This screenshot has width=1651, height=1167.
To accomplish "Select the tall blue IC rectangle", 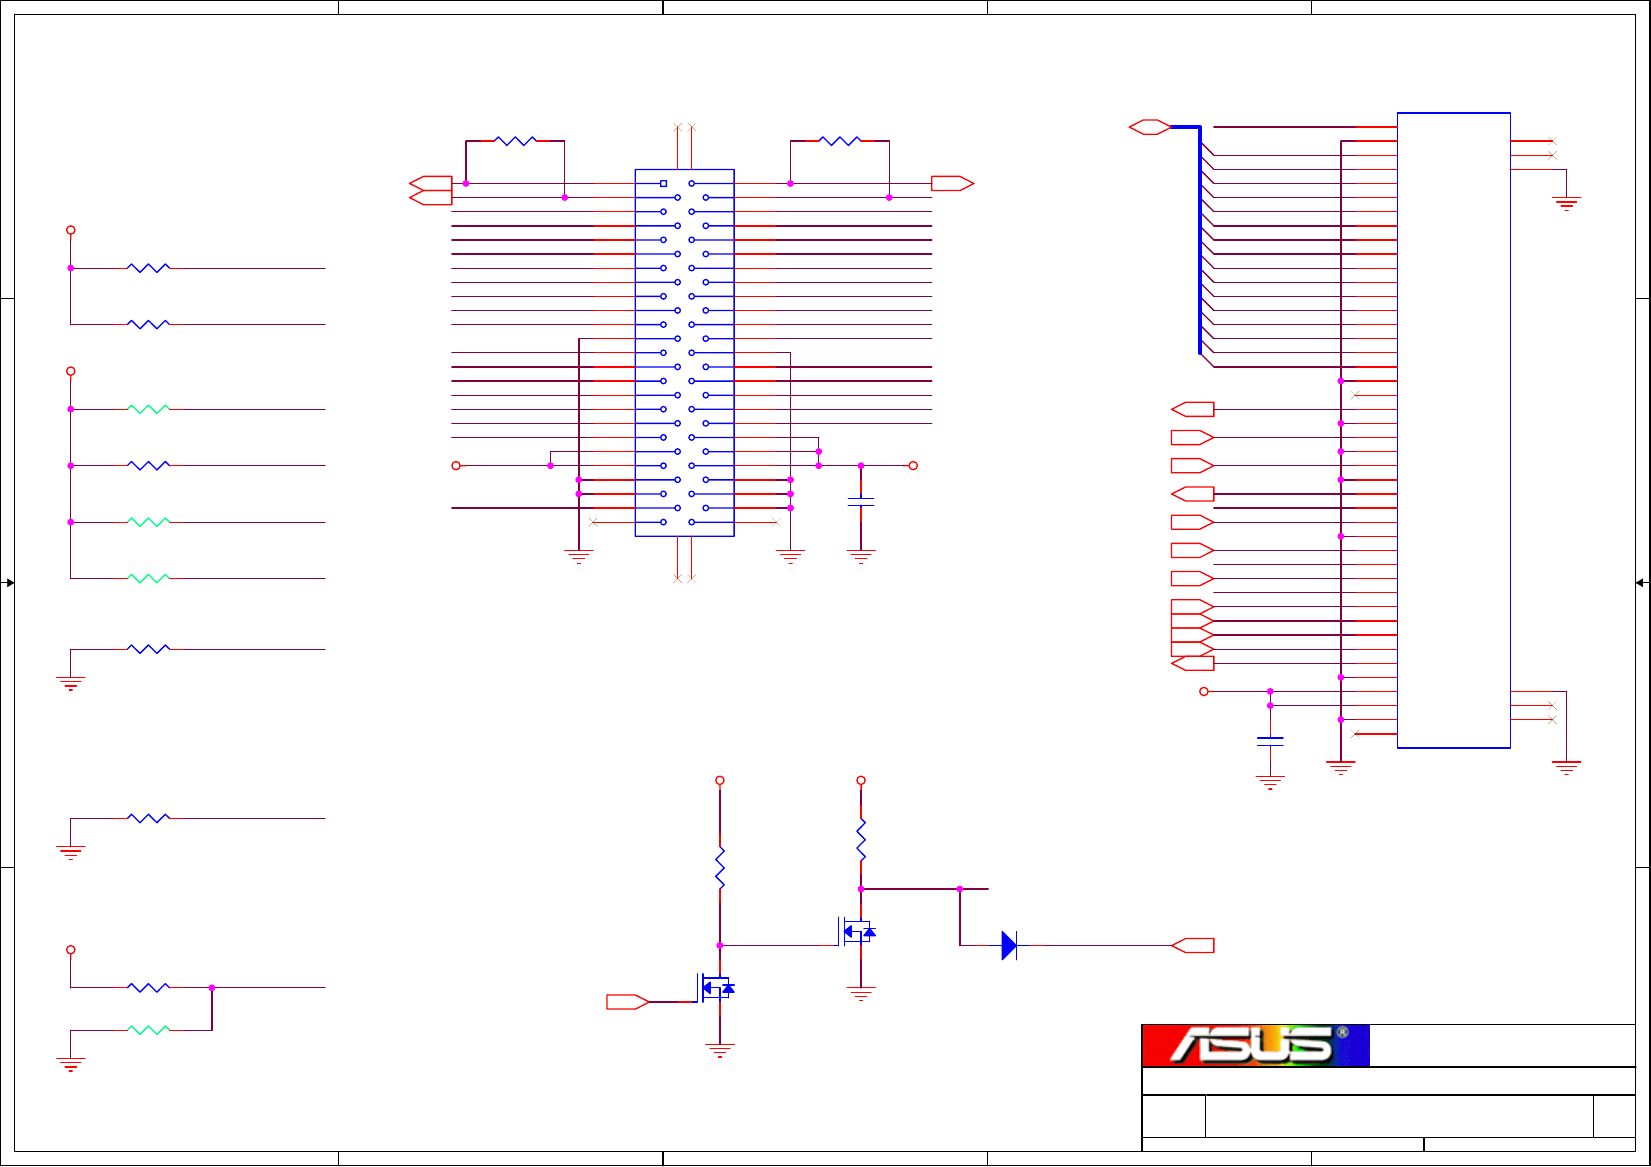I will pyautogui.click(x=1453, y=430).
